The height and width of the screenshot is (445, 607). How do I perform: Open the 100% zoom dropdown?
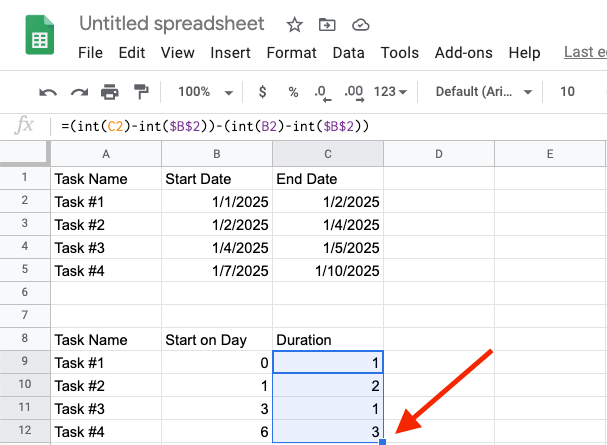coord(204,92)
